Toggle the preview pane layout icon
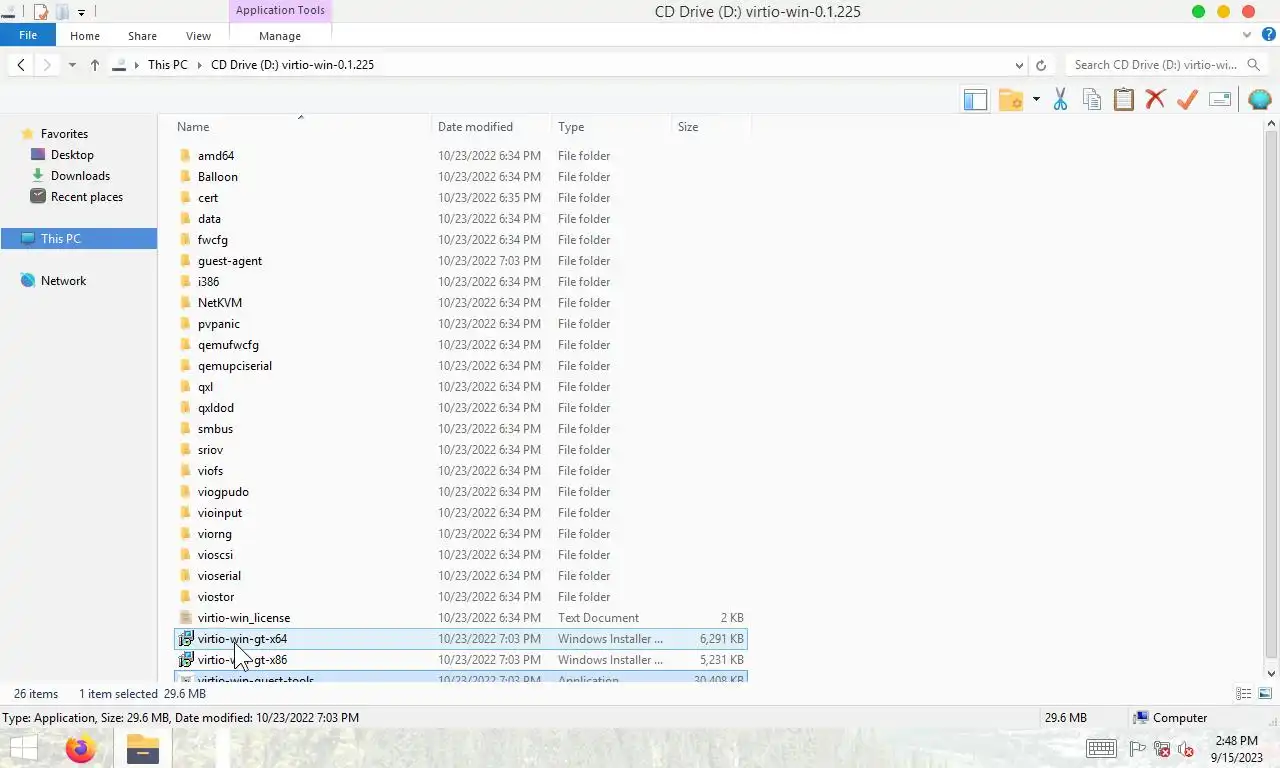Viewport: 1280px width, 768px height. click(975, 100)
